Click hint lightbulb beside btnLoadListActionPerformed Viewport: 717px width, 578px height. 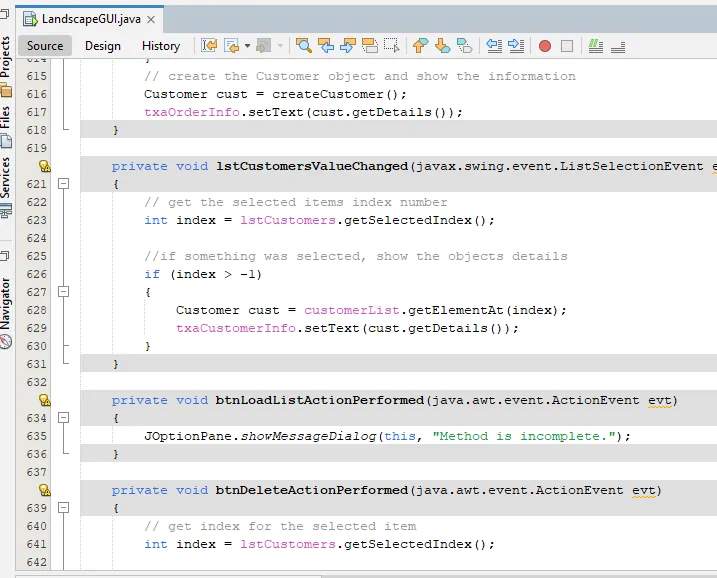(44, 400)
